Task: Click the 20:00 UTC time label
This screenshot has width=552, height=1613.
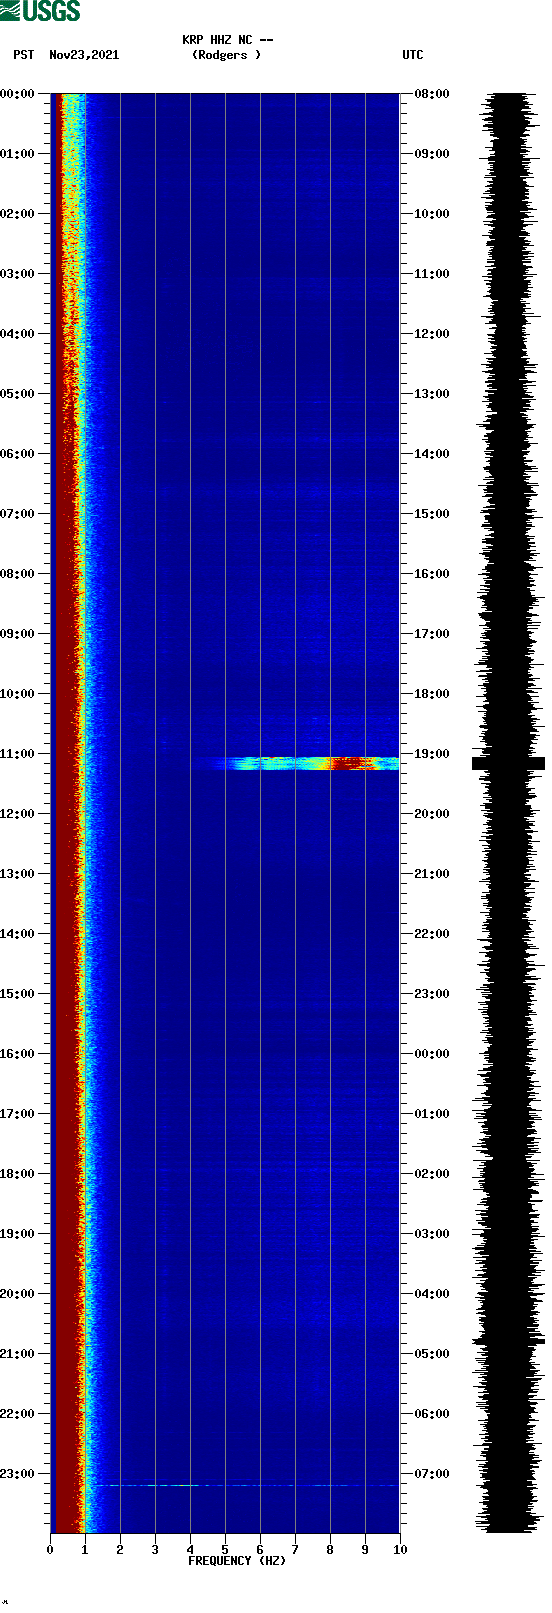Action: 432,814
